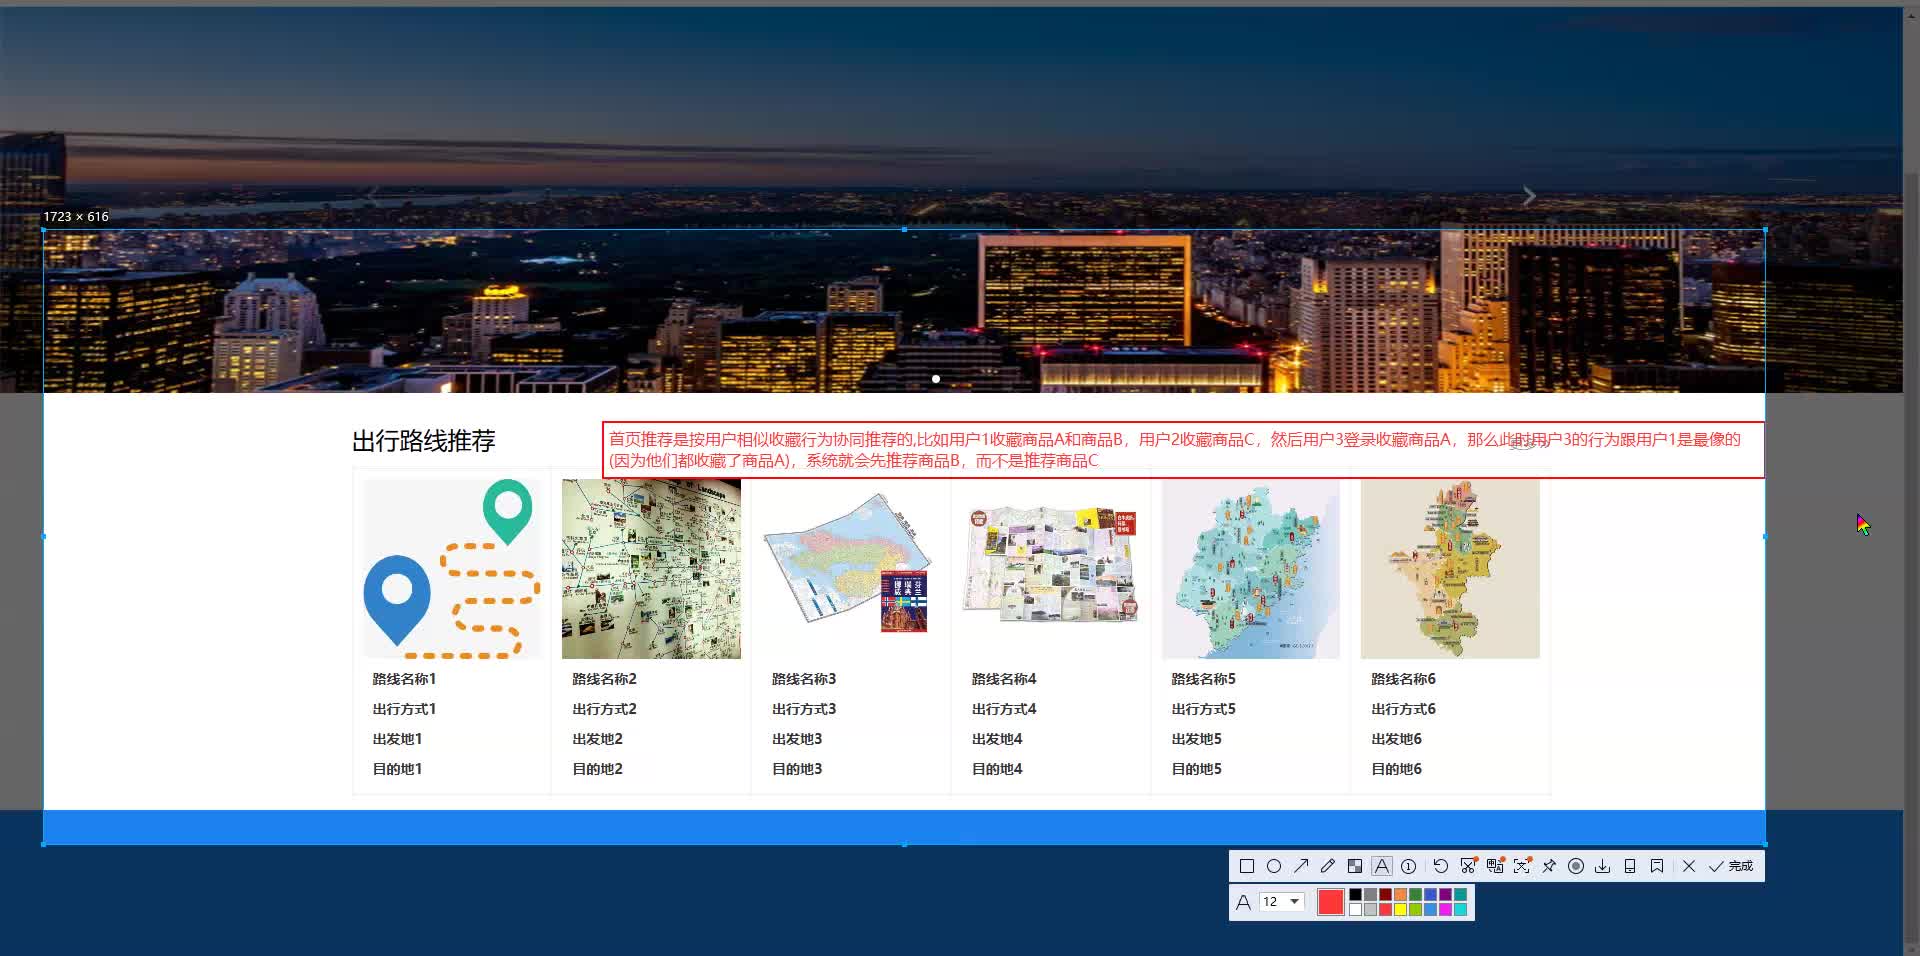Open the 路线名称6 yellow map thumbnail
This screenshot has width=1920, height=956.
(1450, 569)
